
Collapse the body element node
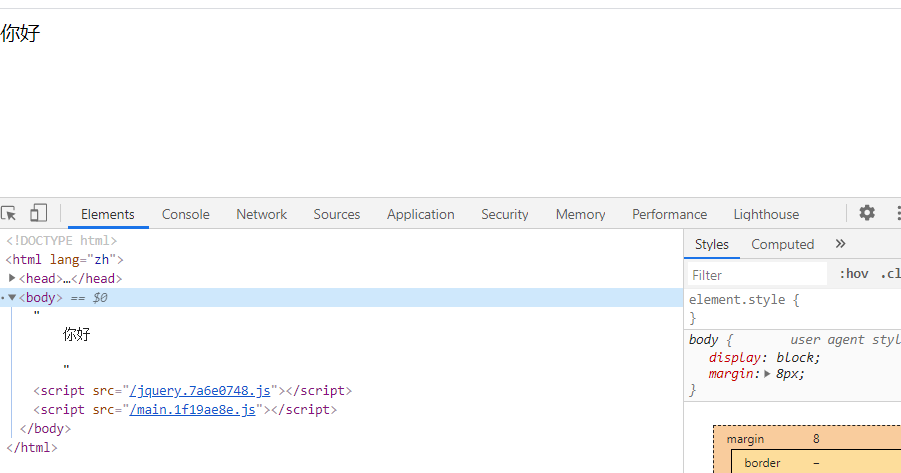[x=11, y=298]
